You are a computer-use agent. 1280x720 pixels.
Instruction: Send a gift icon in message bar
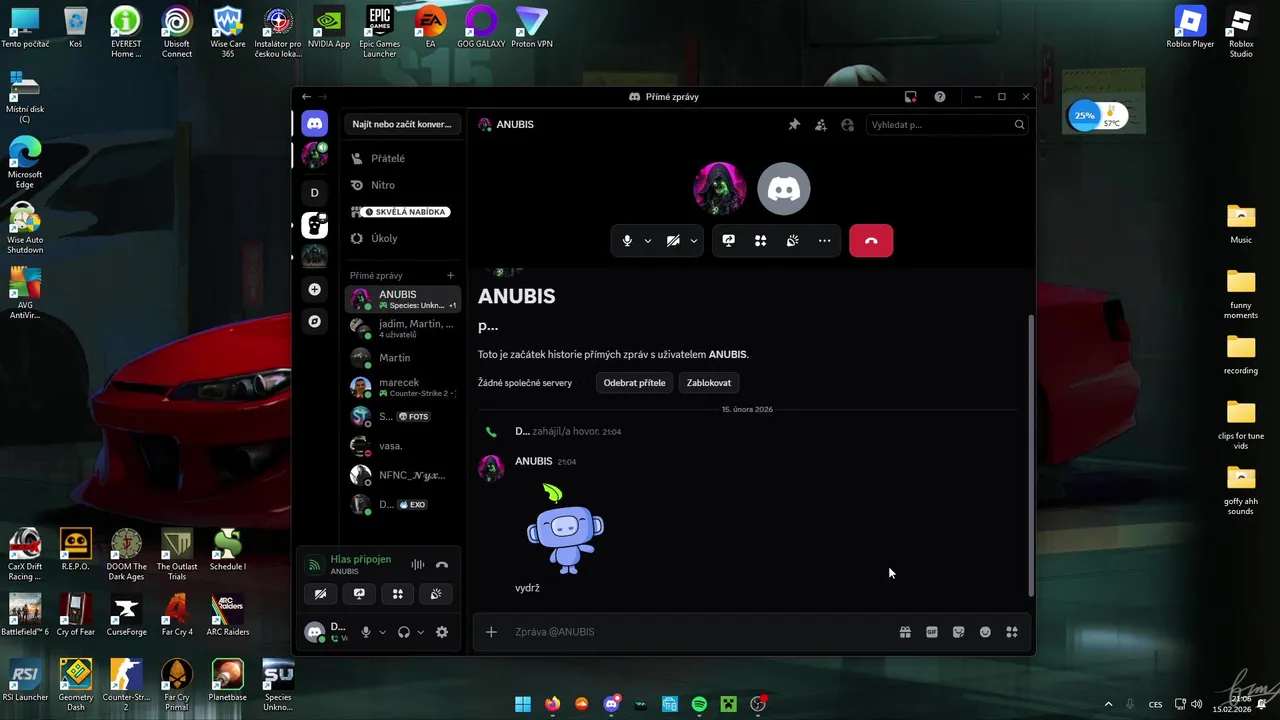pos(905,632)
